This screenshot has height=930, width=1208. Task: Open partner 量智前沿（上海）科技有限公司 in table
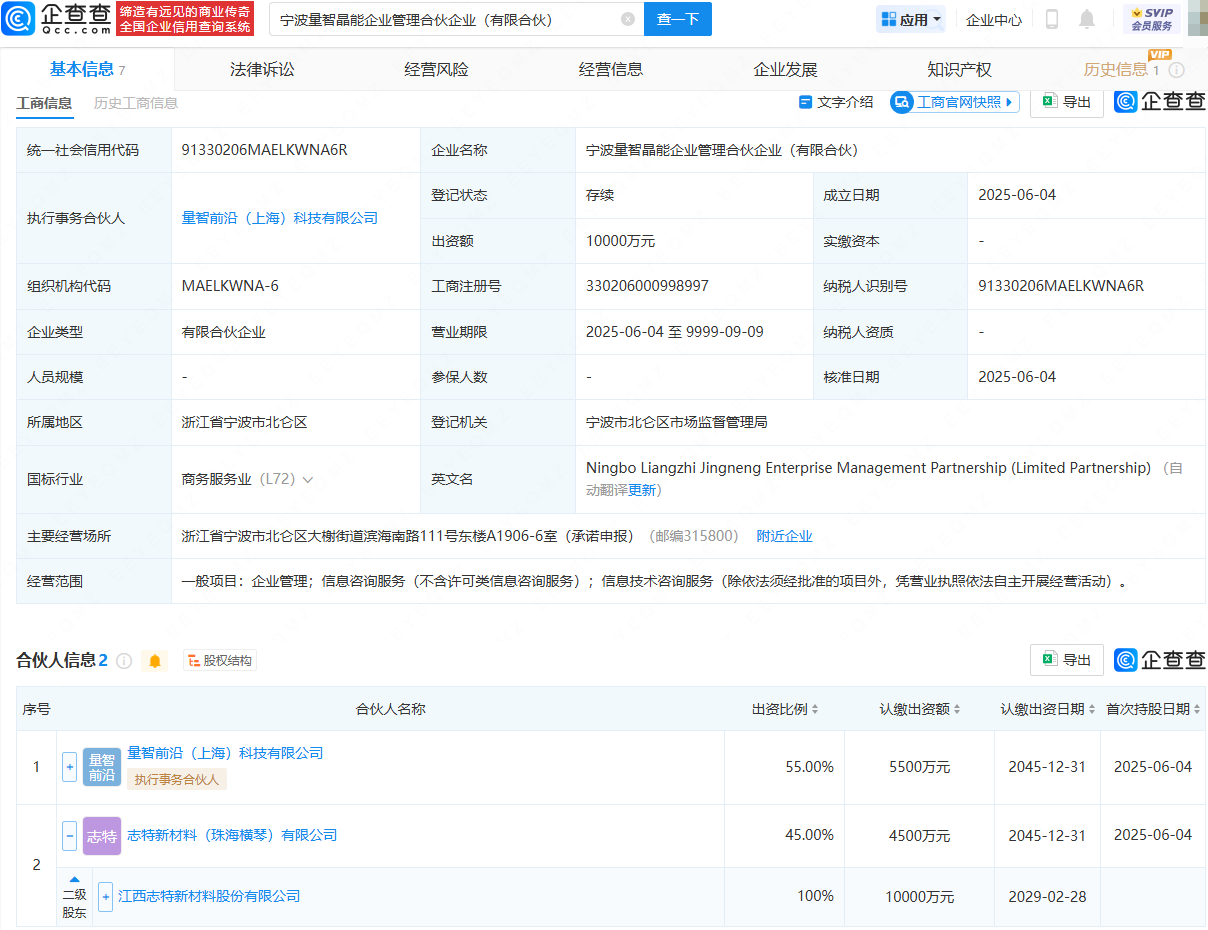225,753
